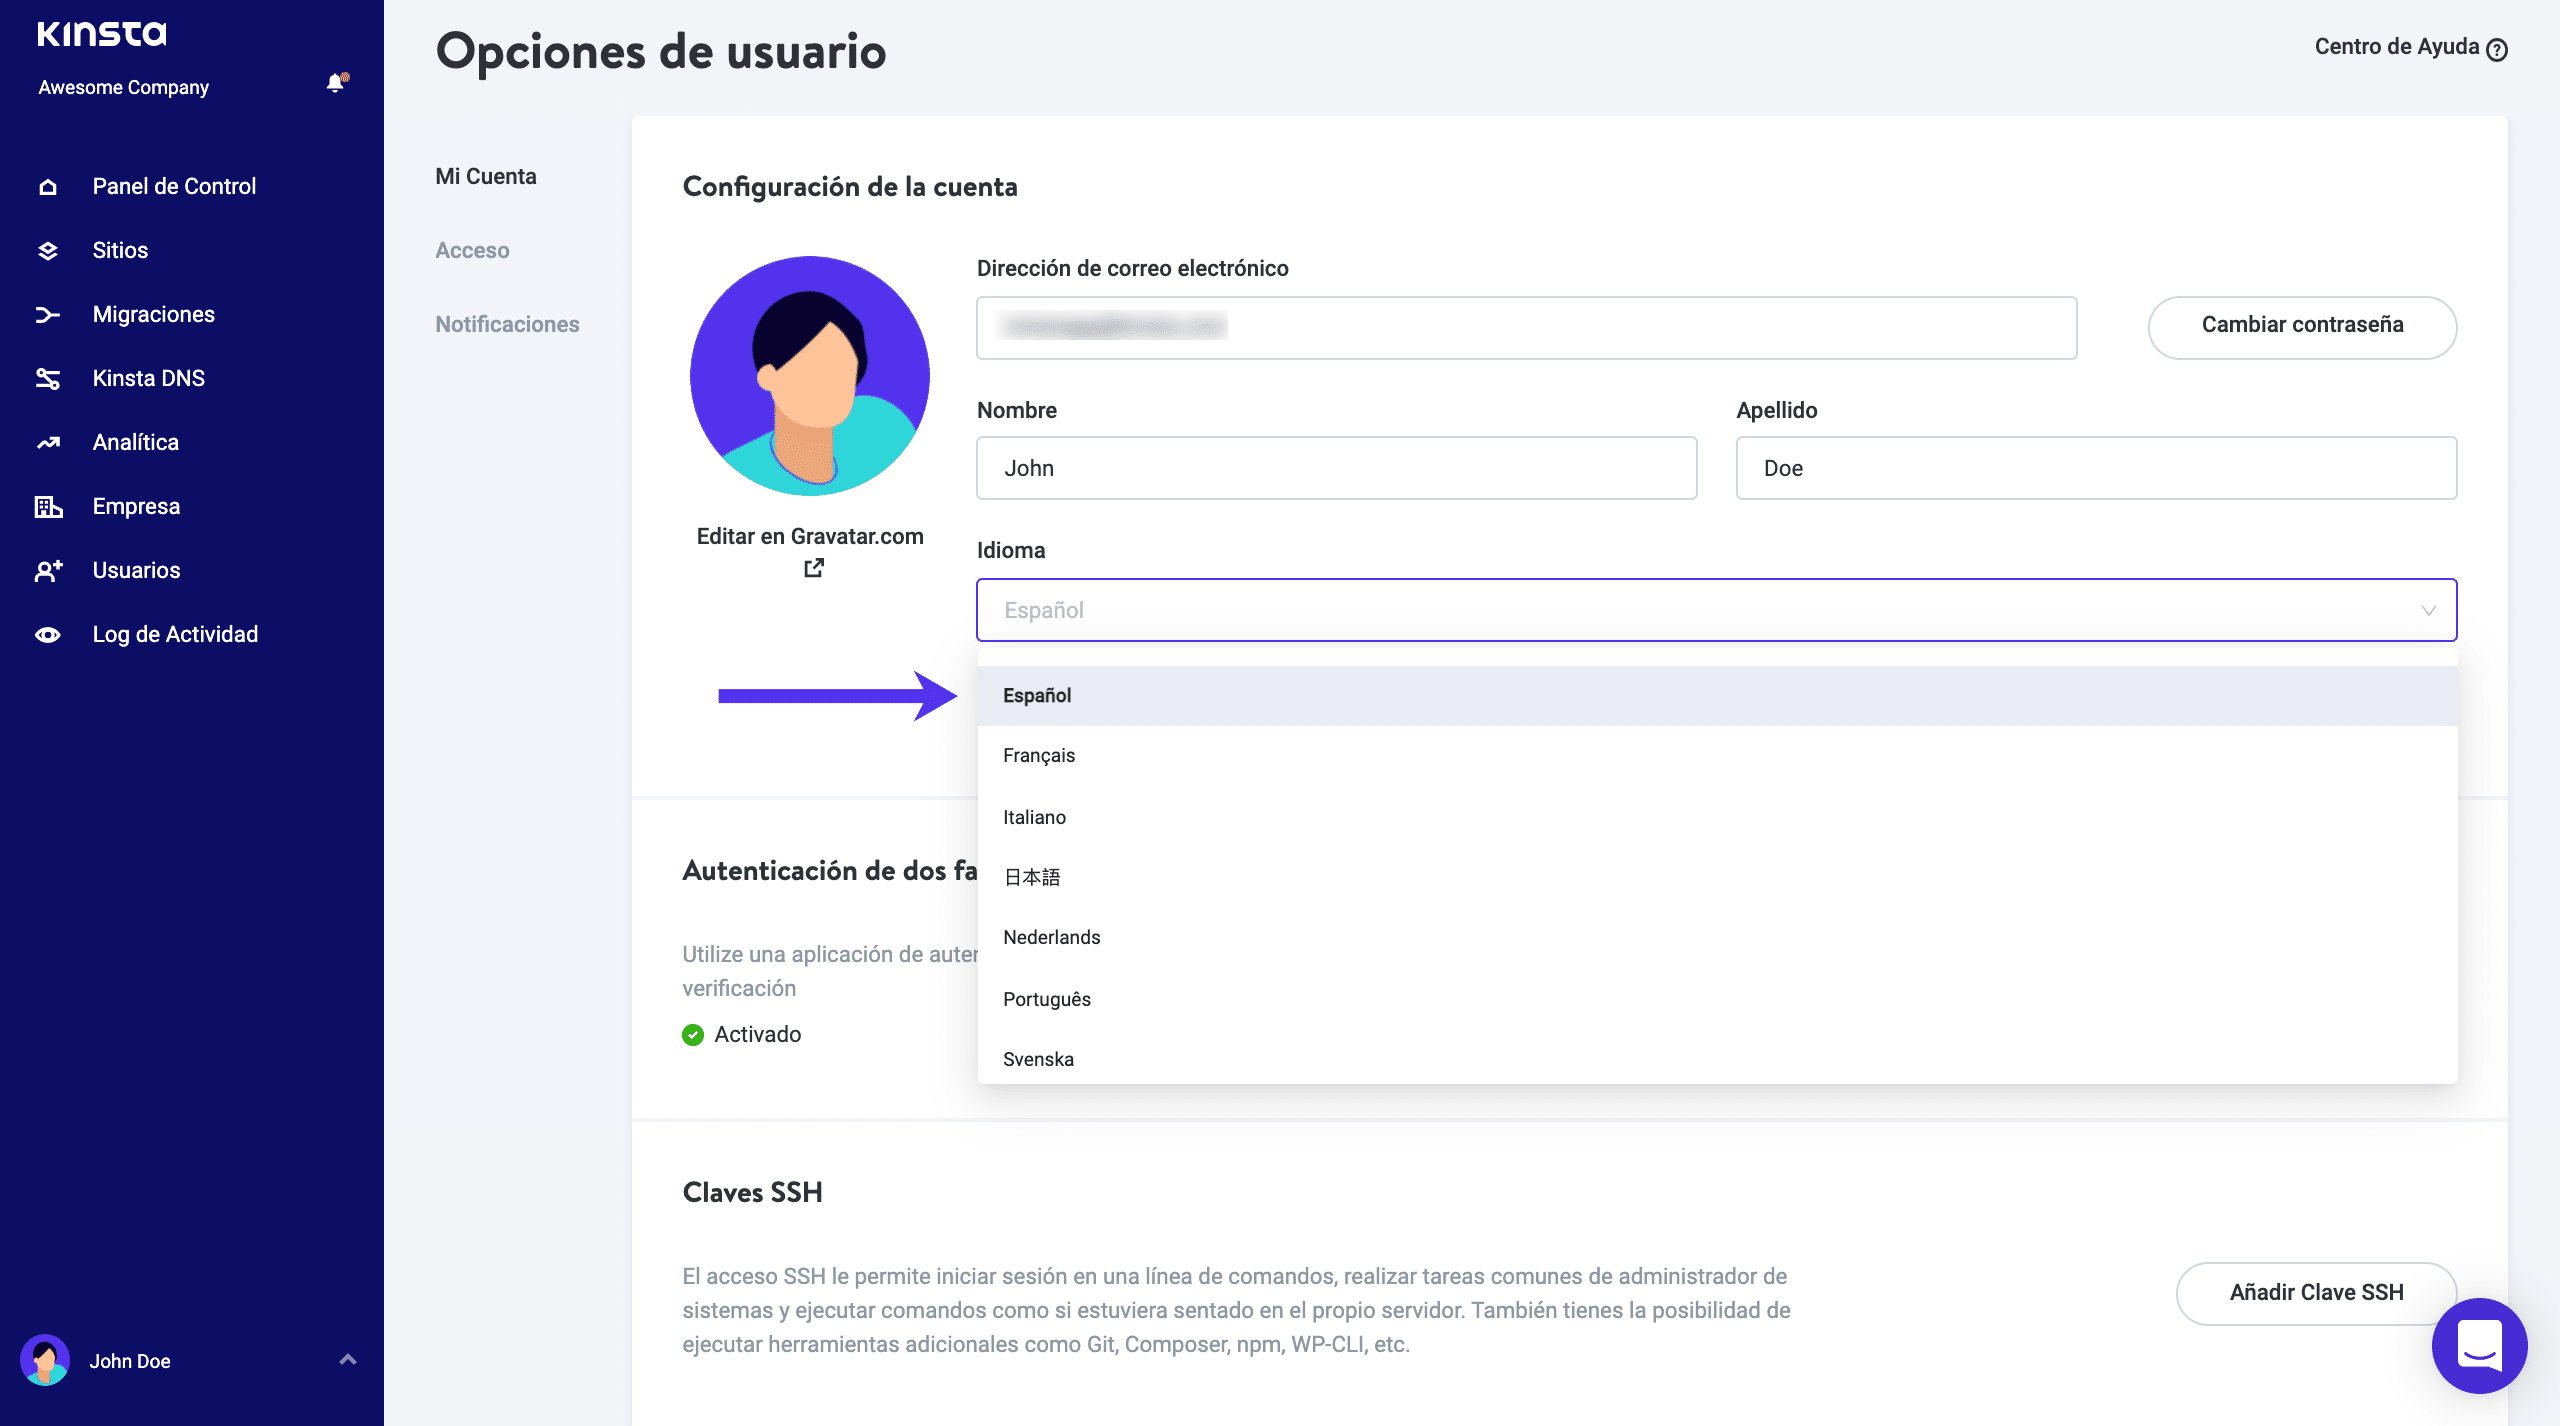
Task: Select the Empresa building icon
Action: [x=48, y=506]
